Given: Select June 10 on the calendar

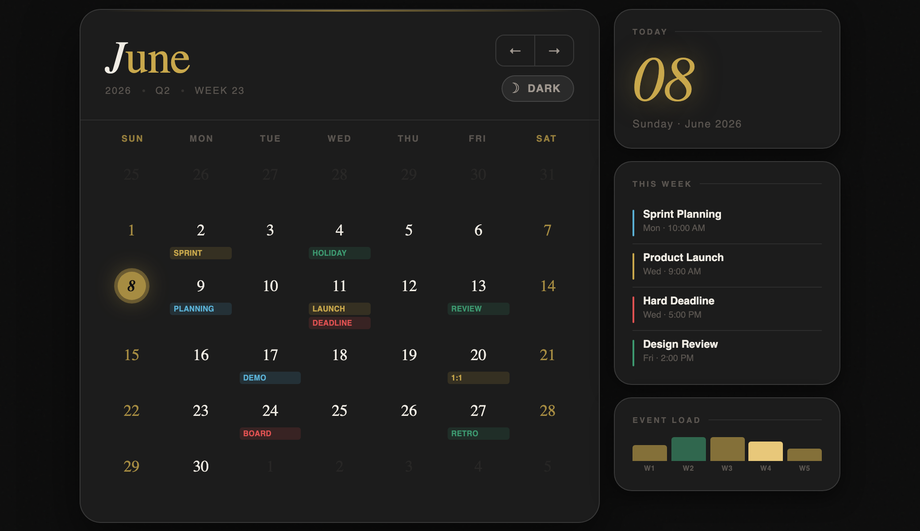Looking at the screenshot, I should [270, 286].
